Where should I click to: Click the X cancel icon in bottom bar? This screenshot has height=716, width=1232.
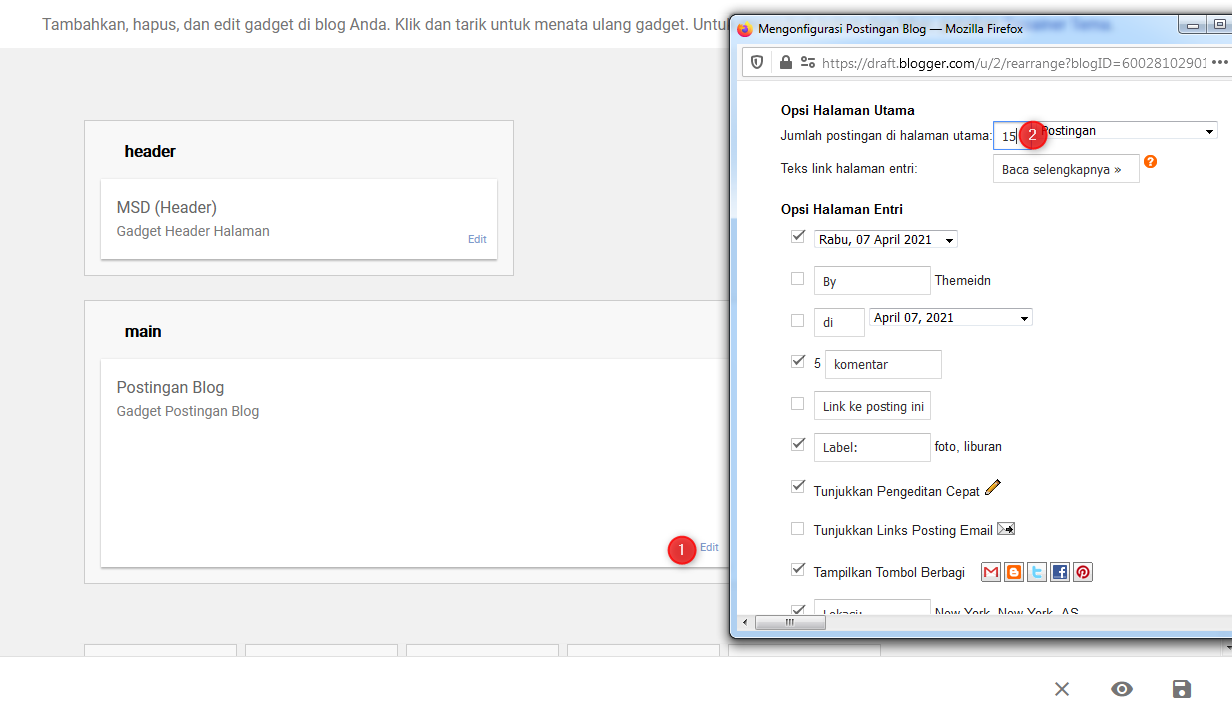1062,689
